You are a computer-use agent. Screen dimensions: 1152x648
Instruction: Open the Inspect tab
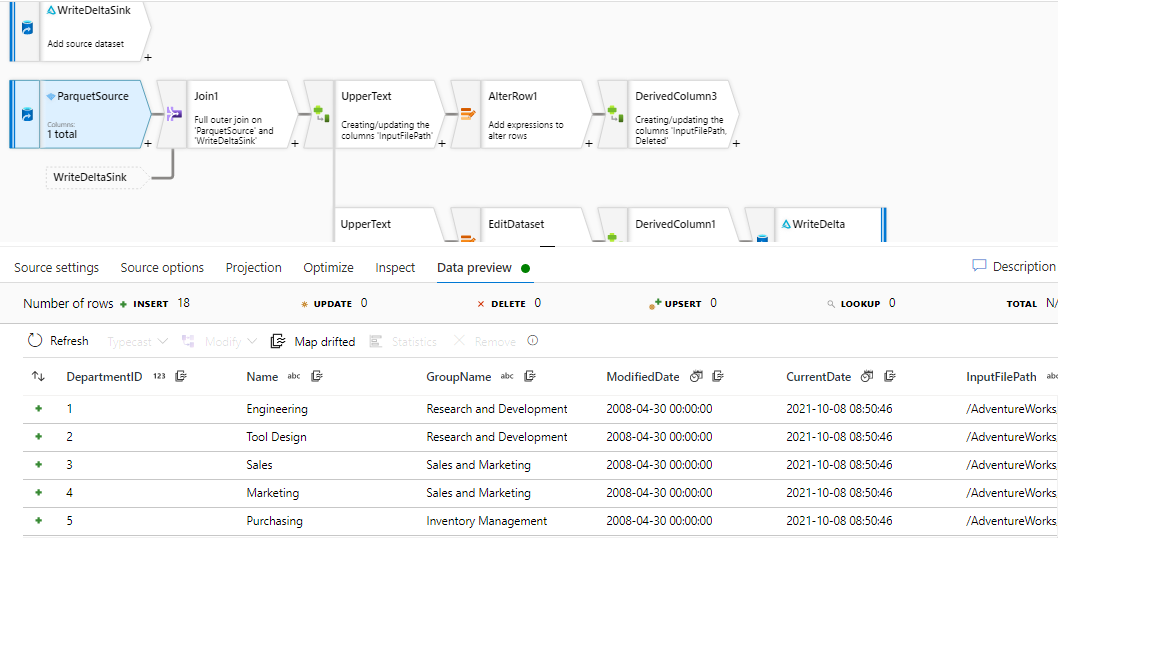[395, 268]
